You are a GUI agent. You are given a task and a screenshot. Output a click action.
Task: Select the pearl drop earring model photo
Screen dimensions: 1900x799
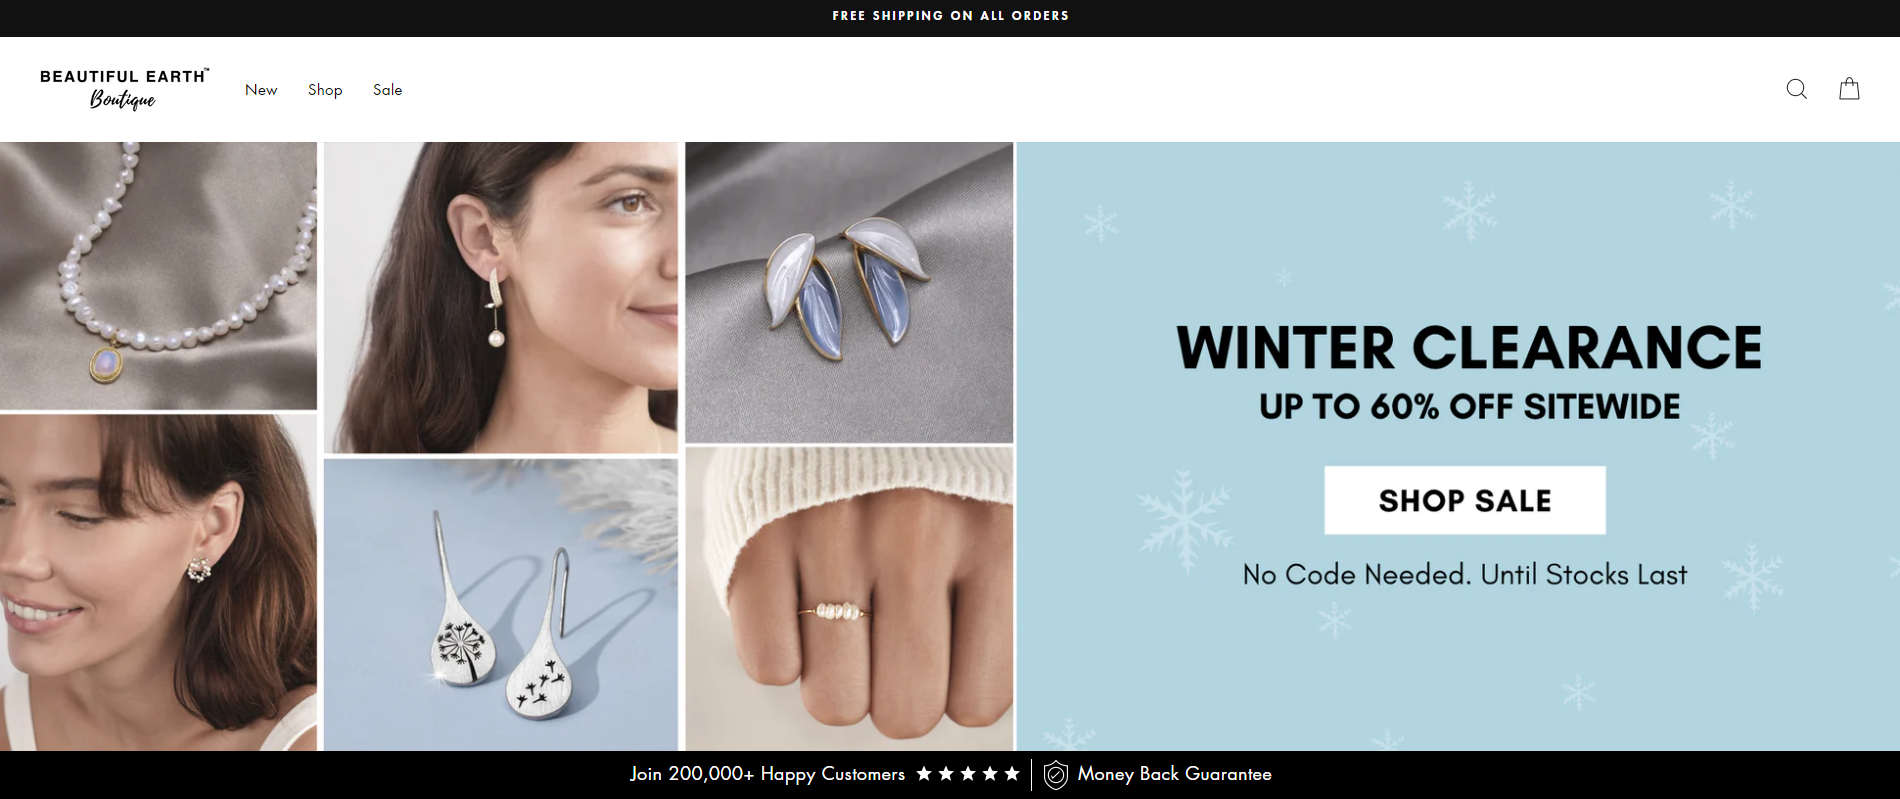501,298
